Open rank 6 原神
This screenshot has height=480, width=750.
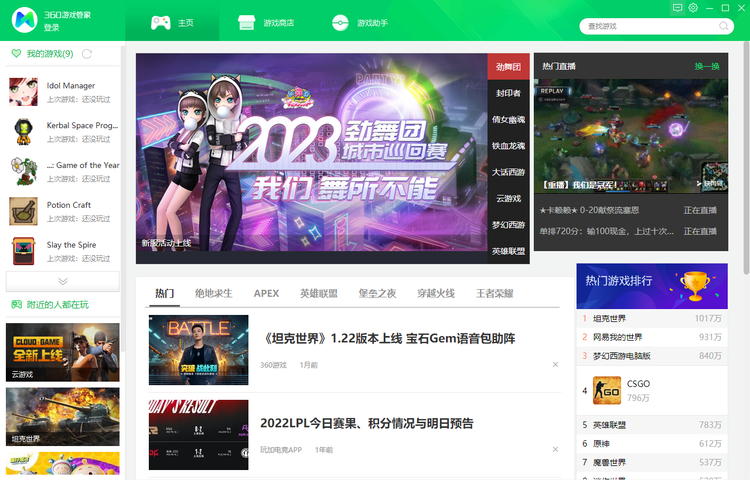[652, 444]
